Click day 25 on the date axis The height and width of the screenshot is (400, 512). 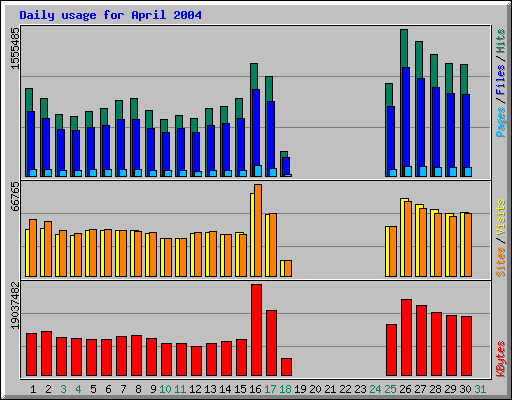pyautogui.click(x=390, y=389)
